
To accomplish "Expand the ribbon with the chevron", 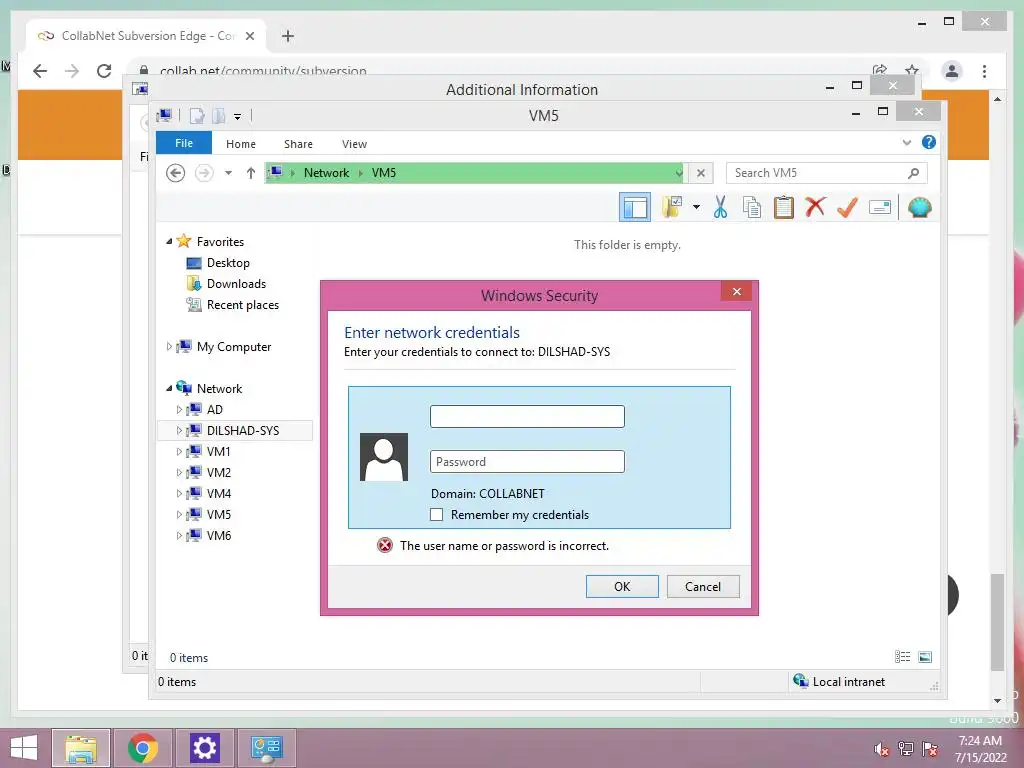I will pyautogui.click(x=906, y=142).
